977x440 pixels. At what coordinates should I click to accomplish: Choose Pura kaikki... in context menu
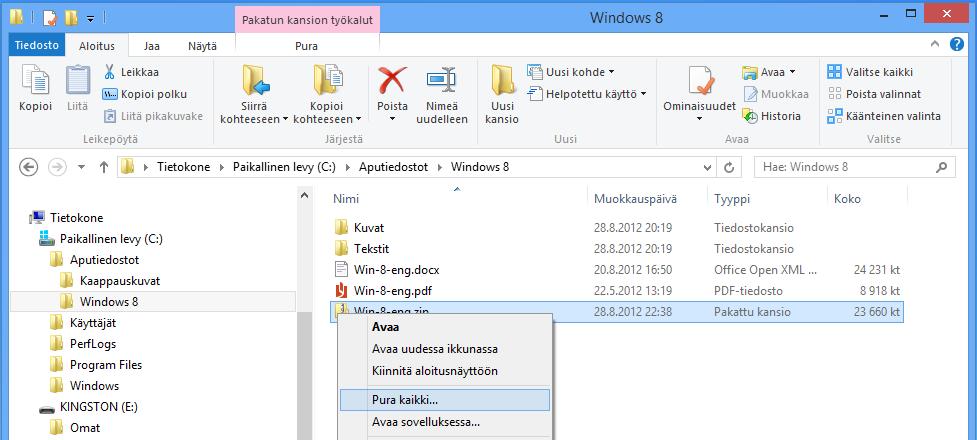point(445,400)
